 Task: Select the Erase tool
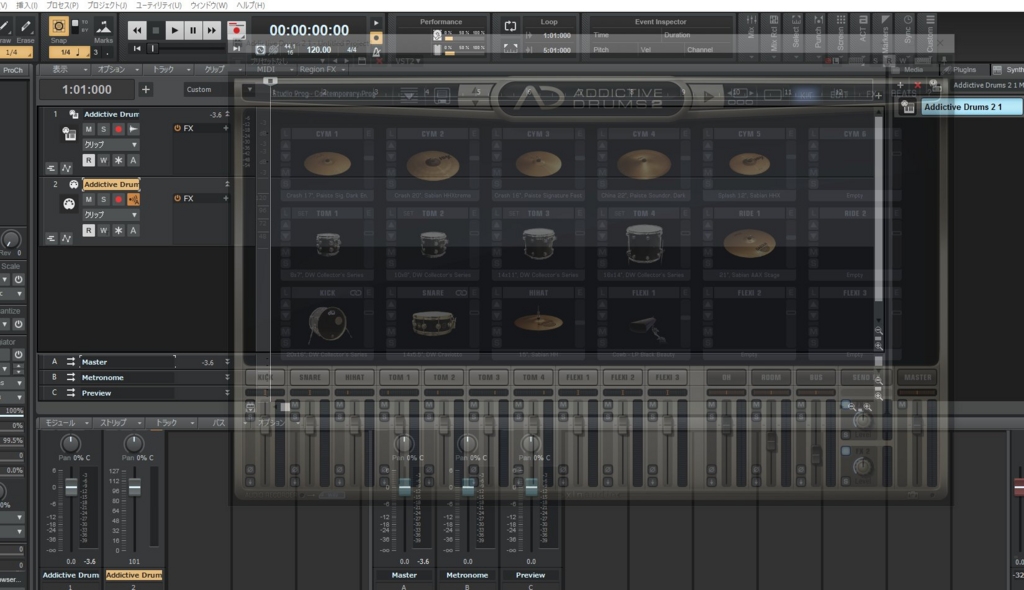[x=25, y=27]
